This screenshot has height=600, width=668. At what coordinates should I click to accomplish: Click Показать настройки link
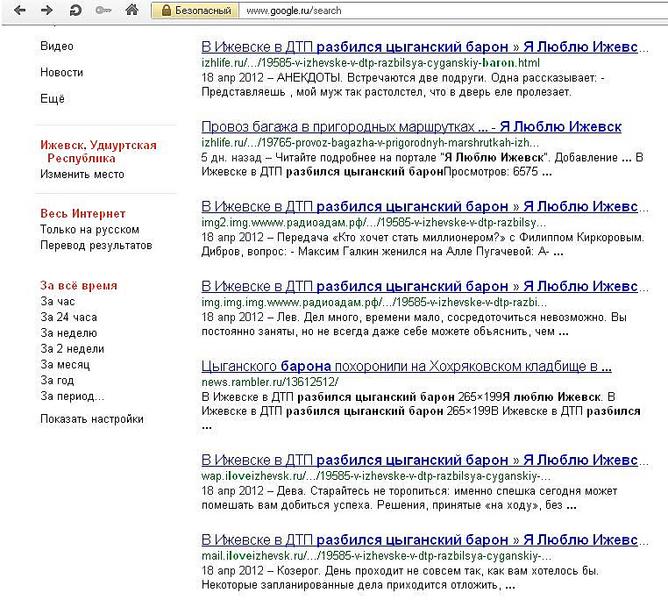[x=92, y=419]
